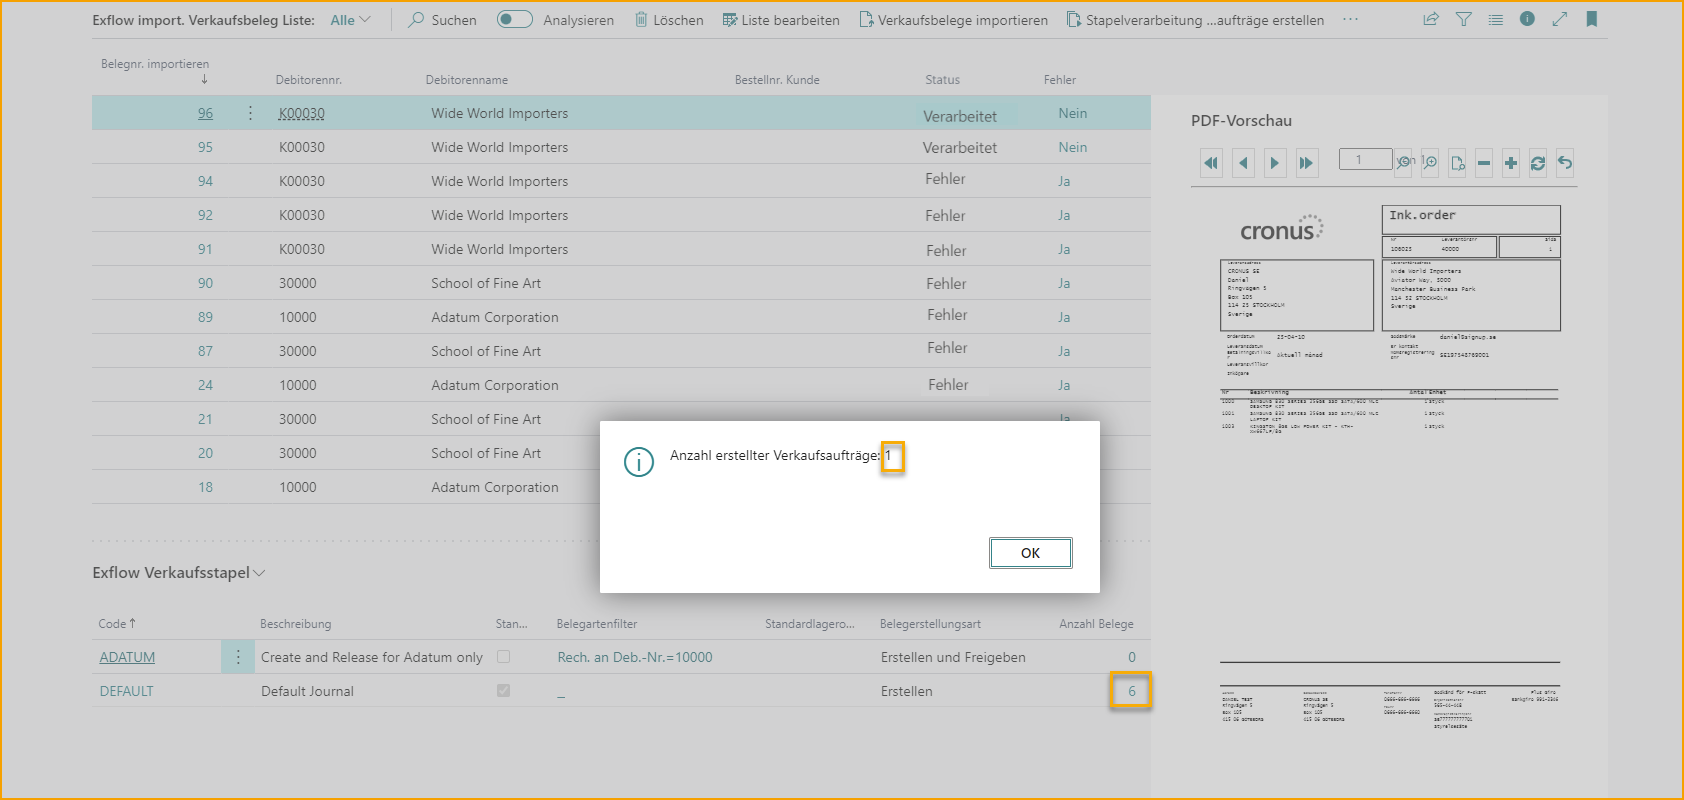This screenshot has height=800, width=1684.
Task: Click Rech. an Deb.-Nr.=10000 filter link
Action: pos(635,657)
